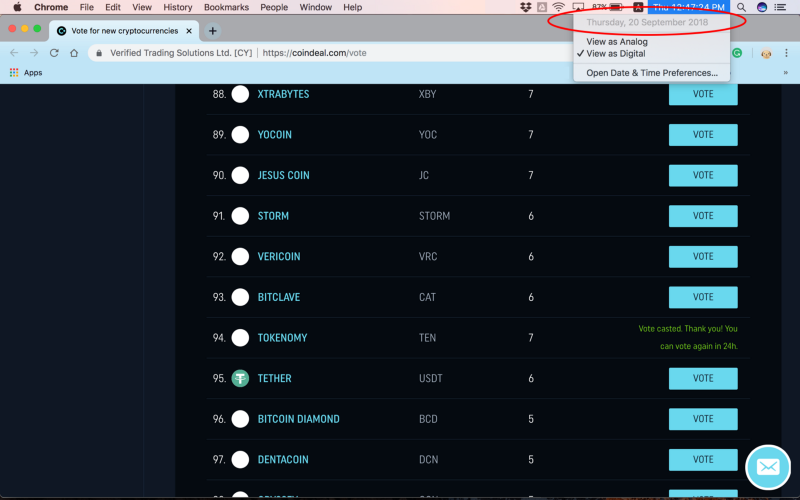This screenshot has width=800, height=500.
Task: Launch Siri from the menu bar
Action: [762, 7]
